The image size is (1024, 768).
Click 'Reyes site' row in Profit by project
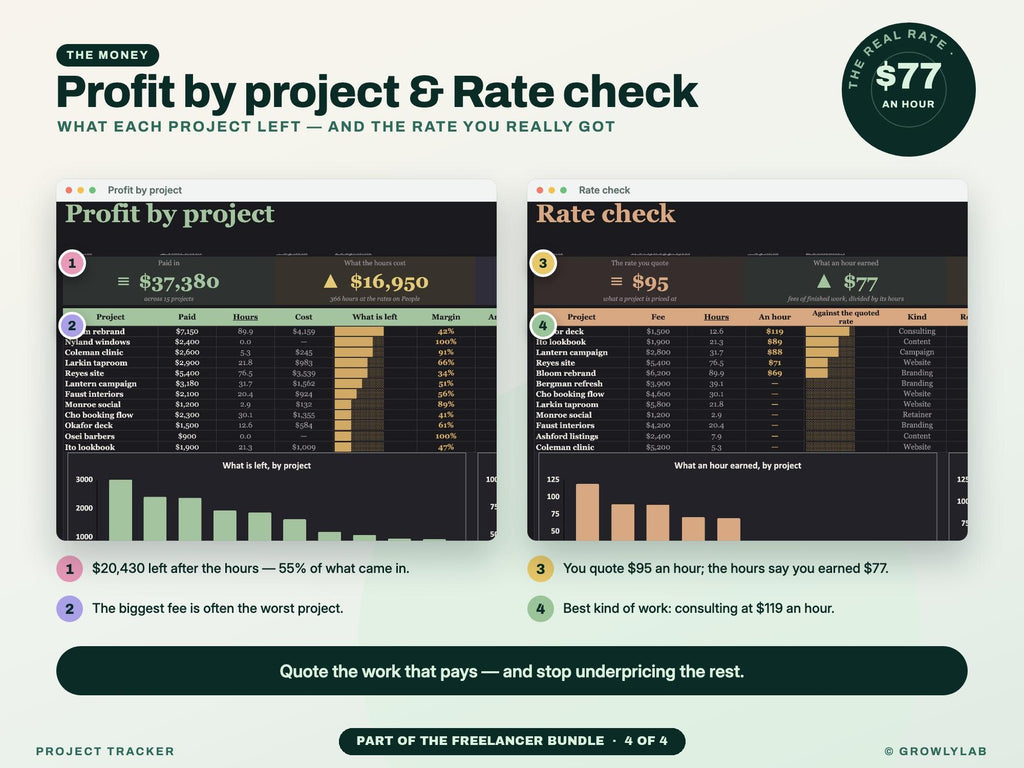[280, 373]
